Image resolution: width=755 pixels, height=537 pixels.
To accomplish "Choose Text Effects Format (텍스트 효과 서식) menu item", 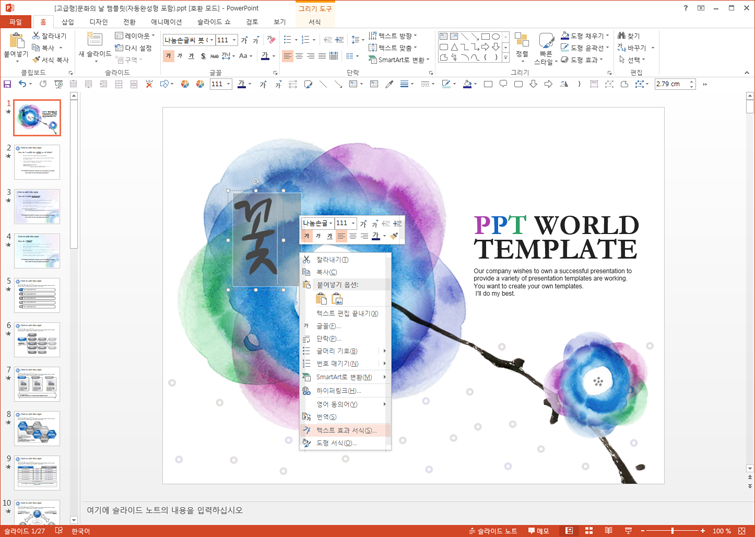I will (345, 430).
